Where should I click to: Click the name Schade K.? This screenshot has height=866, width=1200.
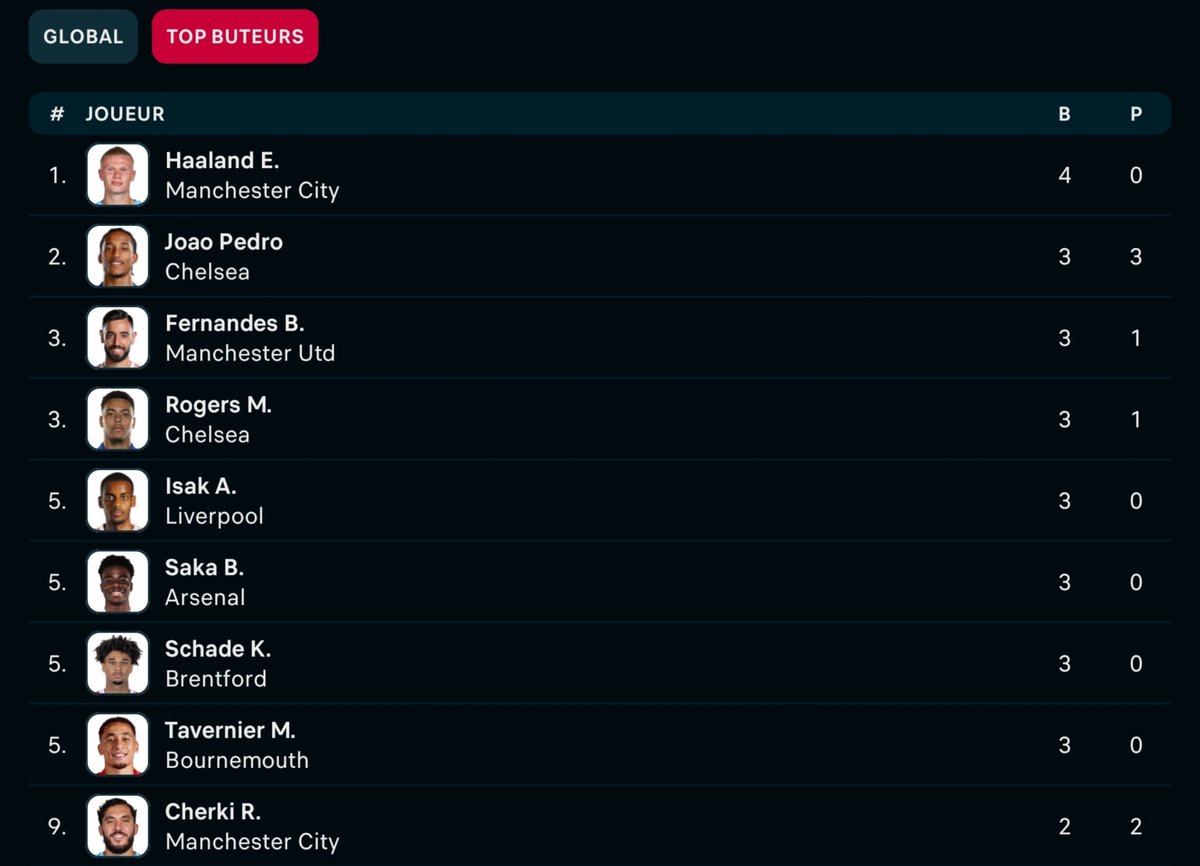click(x=218, y=649)
